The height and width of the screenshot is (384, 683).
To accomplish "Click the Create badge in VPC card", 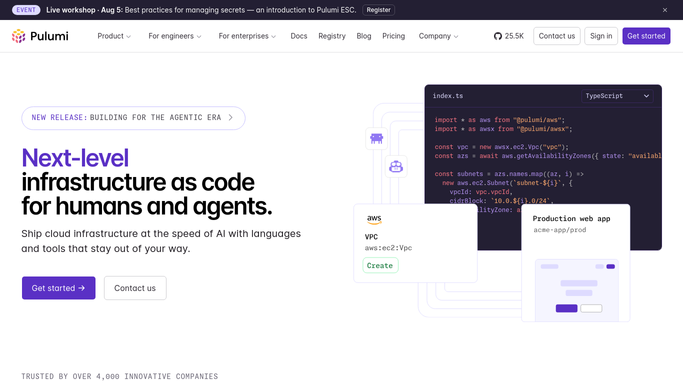I will [380, 266].
